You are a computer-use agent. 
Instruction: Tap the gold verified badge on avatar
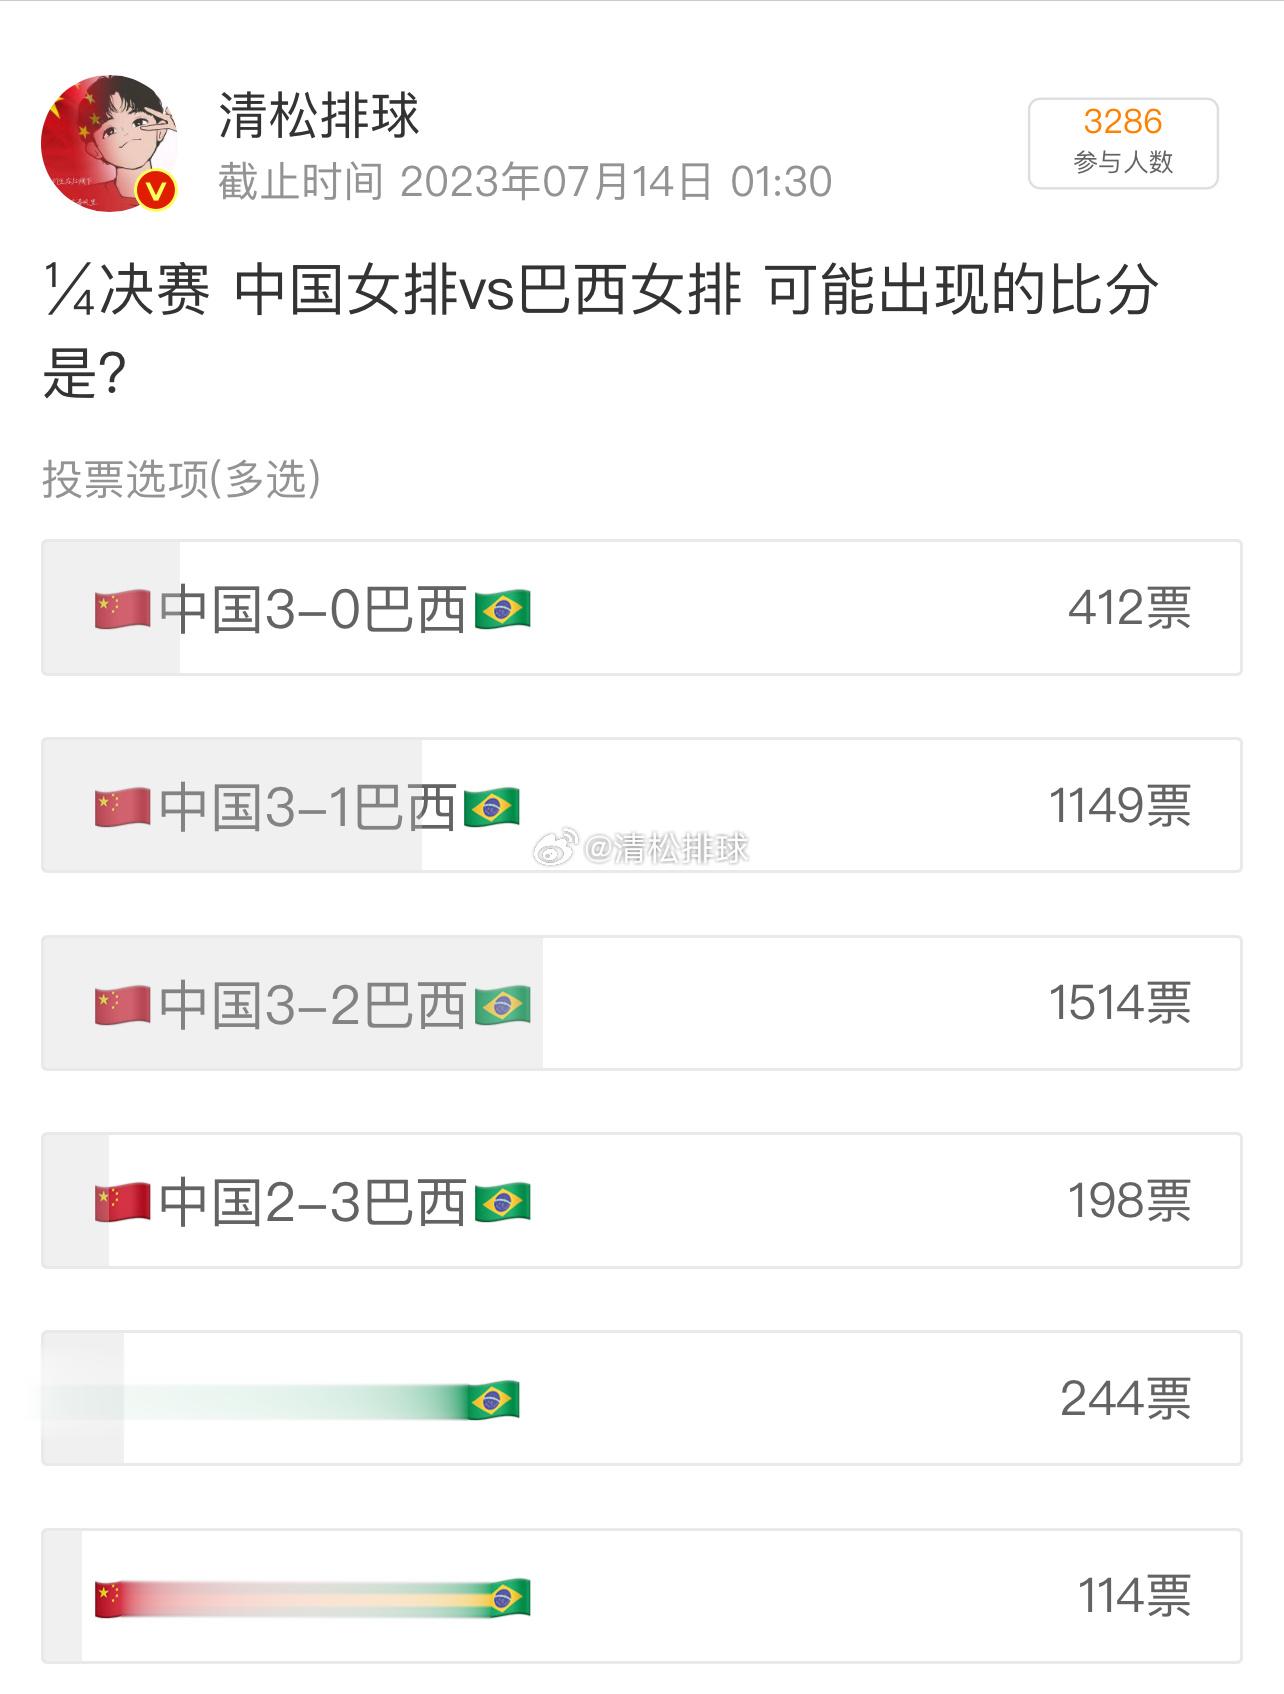157,190
